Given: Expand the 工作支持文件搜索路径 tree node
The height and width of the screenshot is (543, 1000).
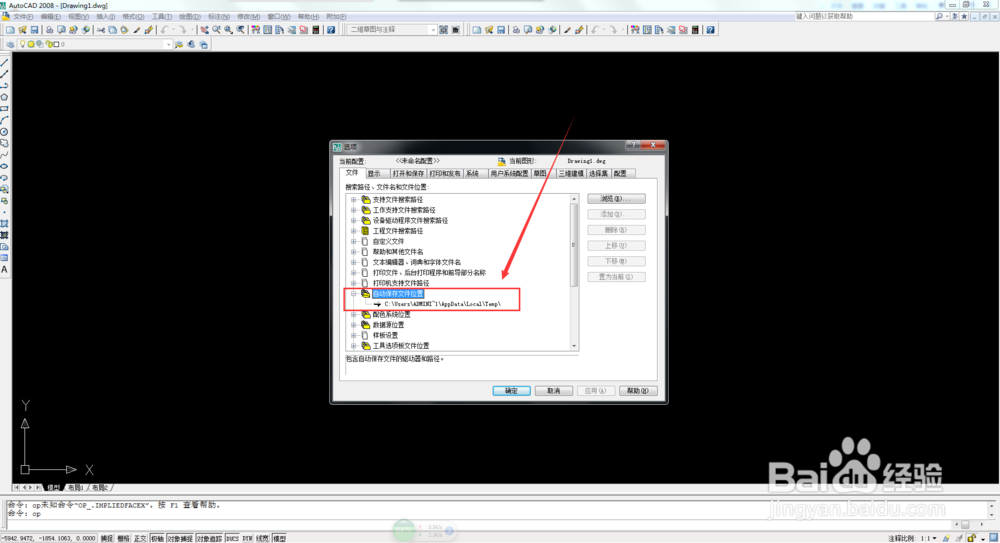Looking at the screenshot, I should 354,210.
